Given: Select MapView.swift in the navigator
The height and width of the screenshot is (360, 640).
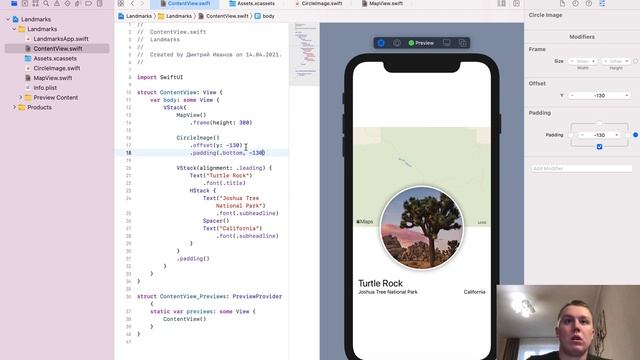Looking at the screenshot, I should click(x=53, y=78).
